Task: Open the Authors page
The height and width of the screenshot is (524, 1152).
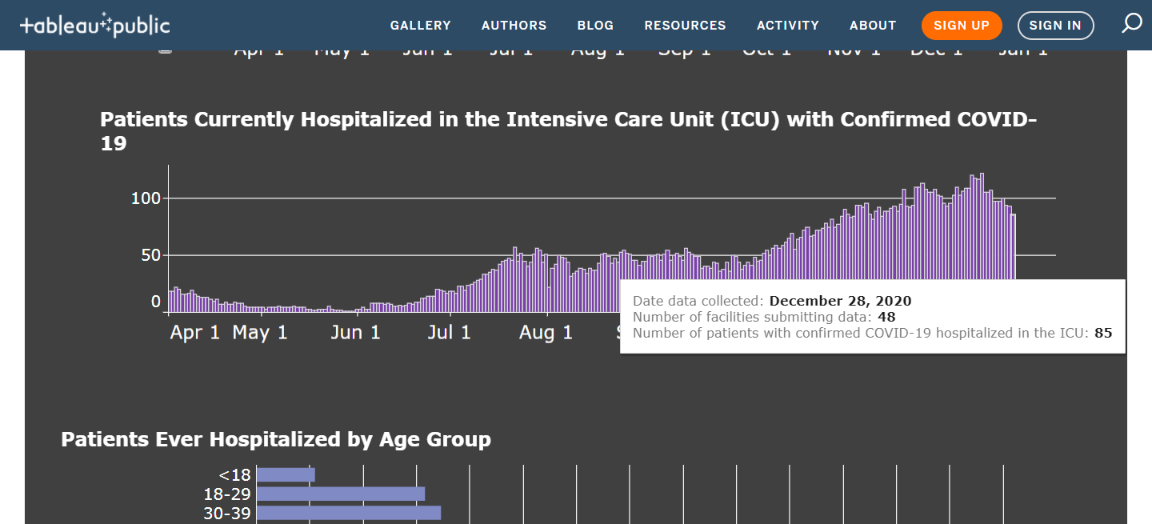Action: click(514, 26)
